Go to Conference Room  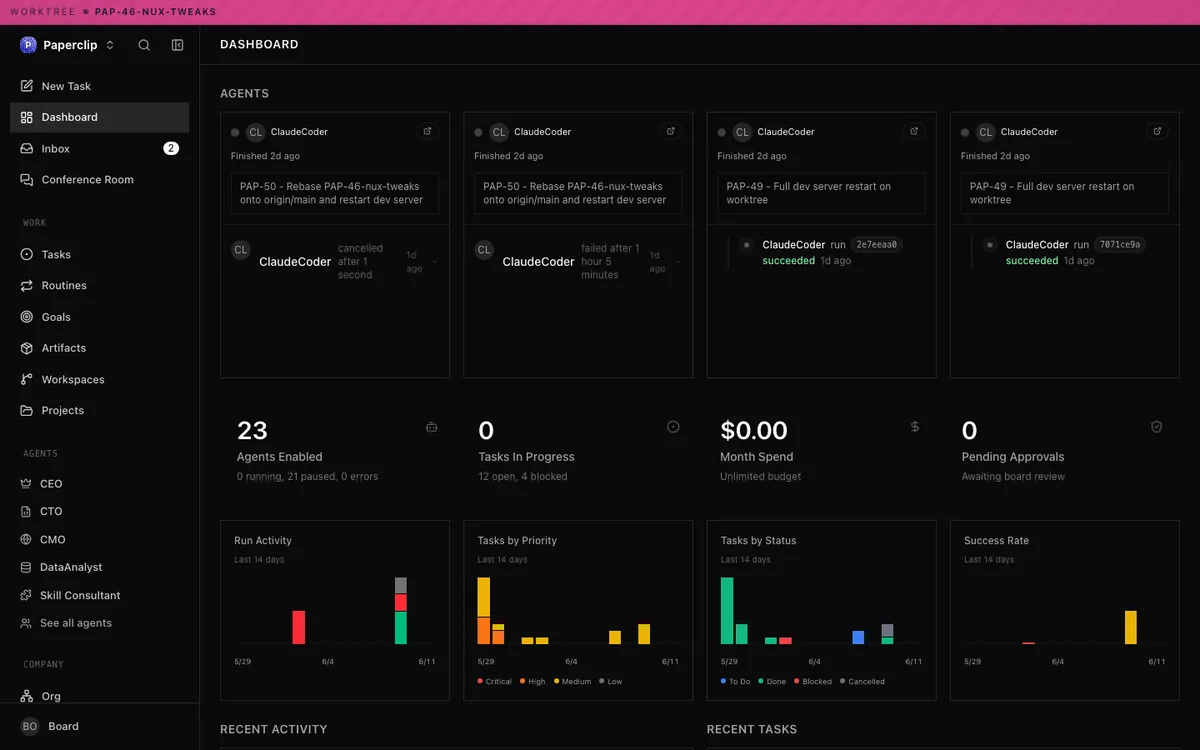tap(100, 180)
